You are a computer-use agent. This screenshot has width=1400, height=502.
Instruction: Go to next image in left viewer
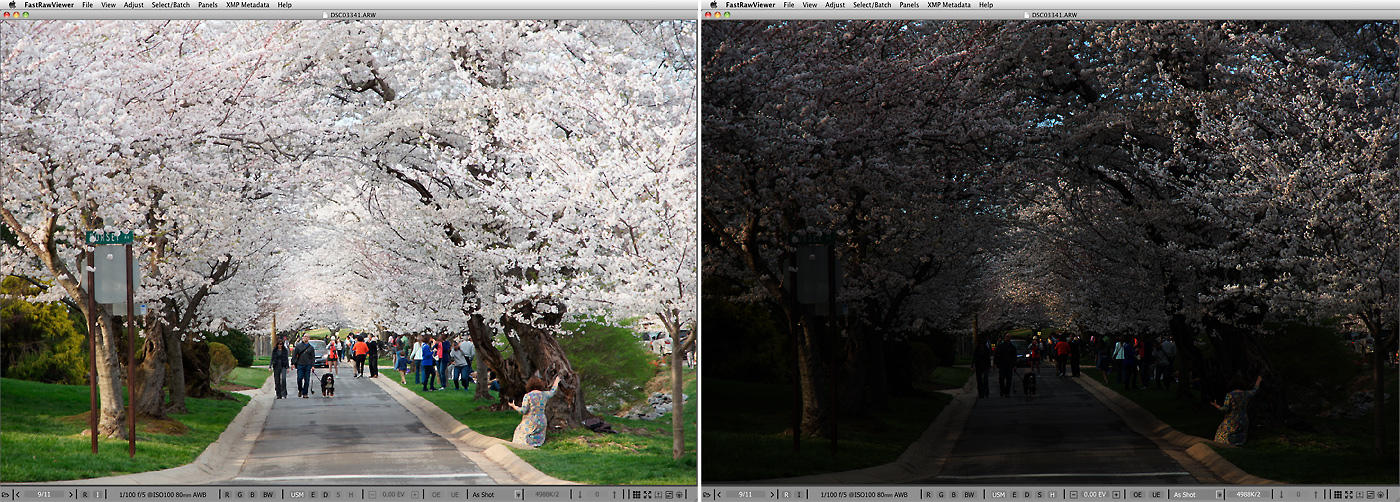click(69, 494)
